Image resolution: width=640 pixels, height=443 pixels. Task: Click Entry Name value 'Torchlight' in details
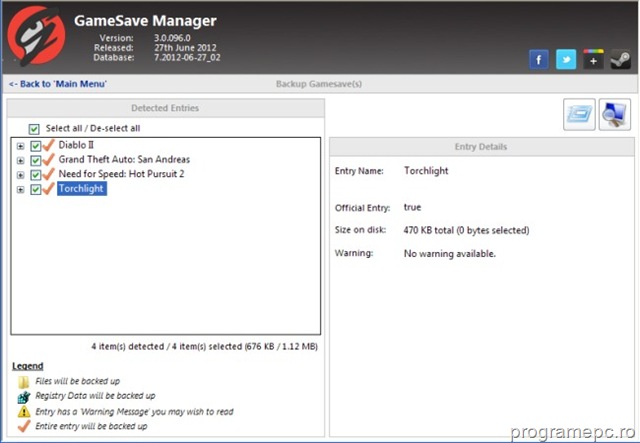(426, 171)
